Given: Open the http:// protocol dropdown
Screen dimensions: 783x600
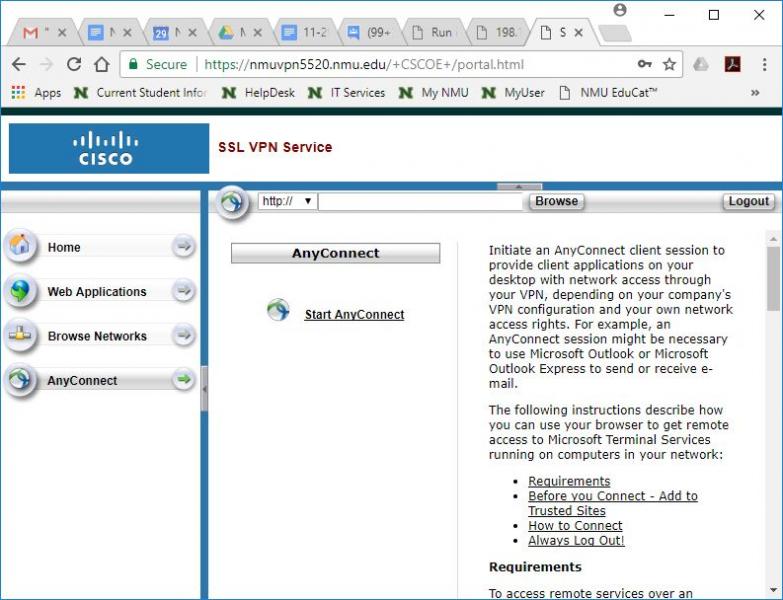Looking at the screenshot, I should click(x=287, y=201).
